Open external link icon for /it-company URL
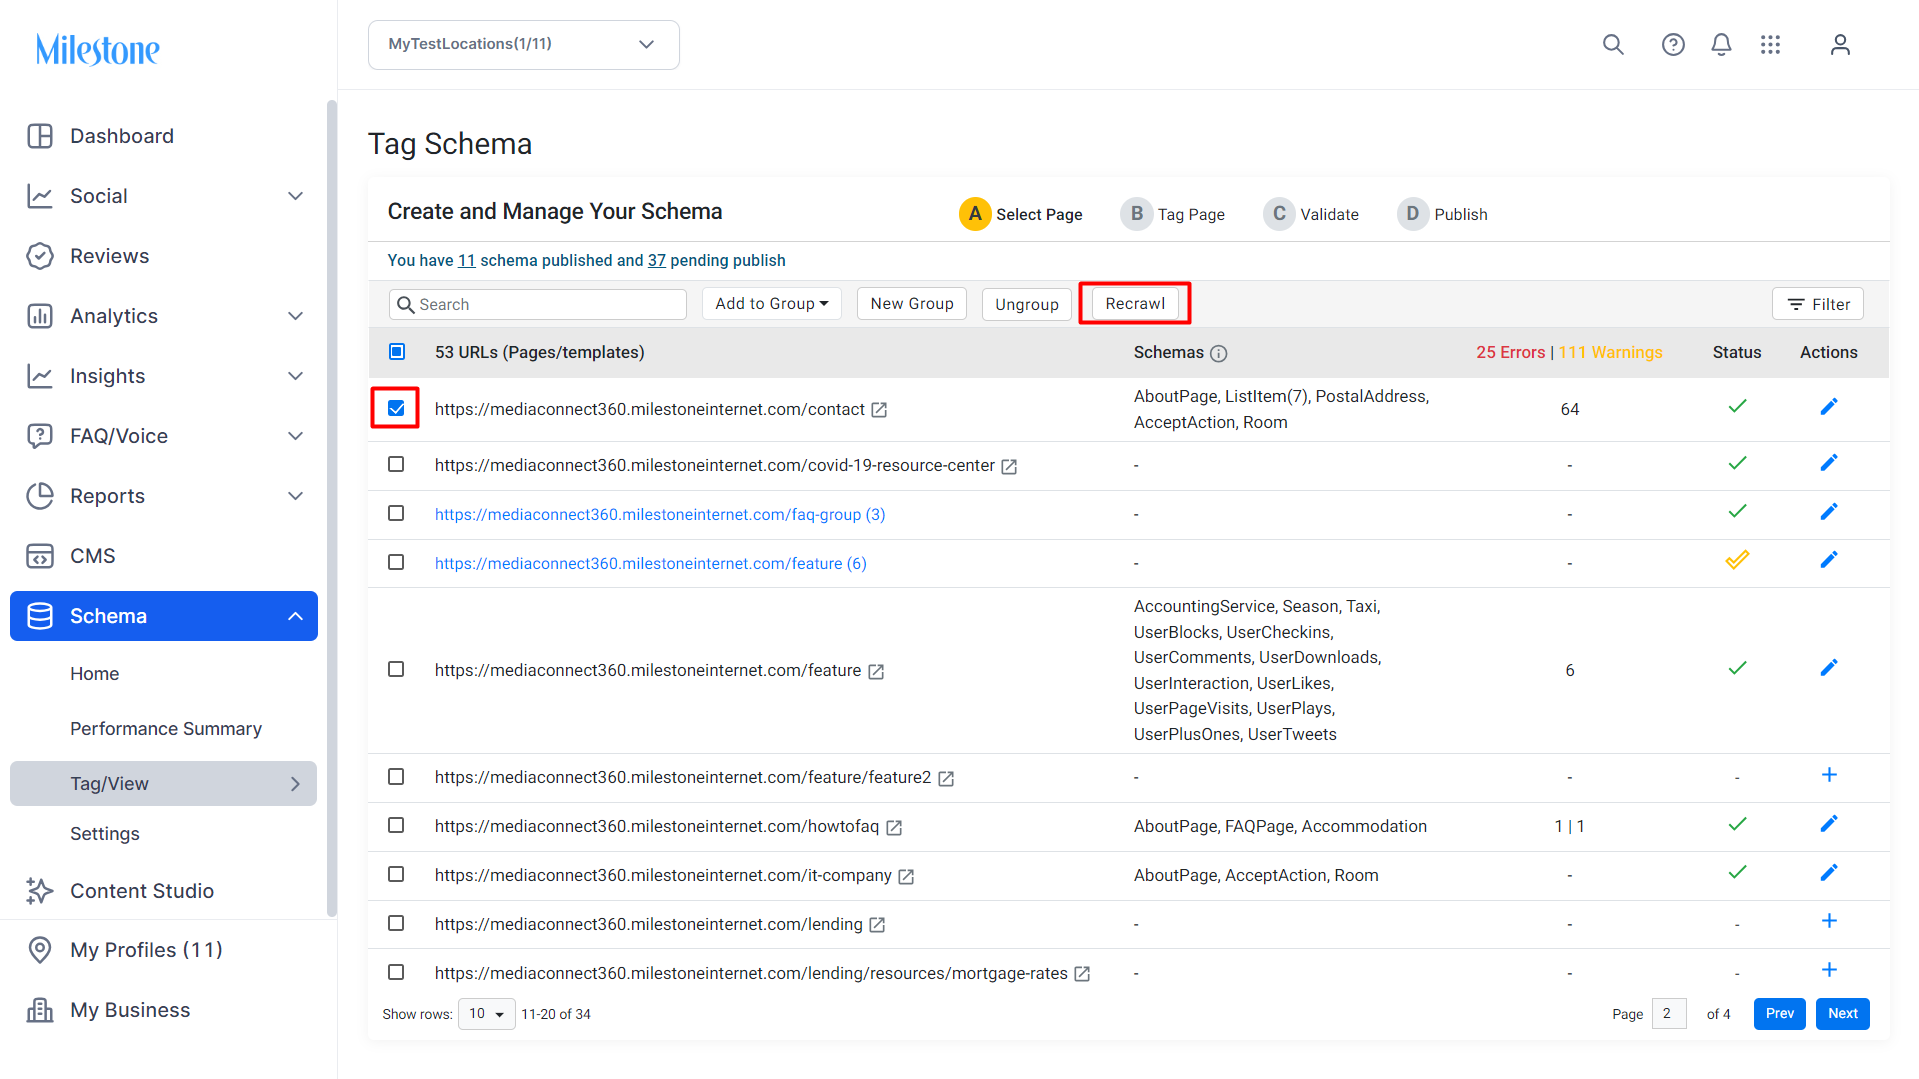Viewport: 1919px width, 1079px height. click(906, 877)
